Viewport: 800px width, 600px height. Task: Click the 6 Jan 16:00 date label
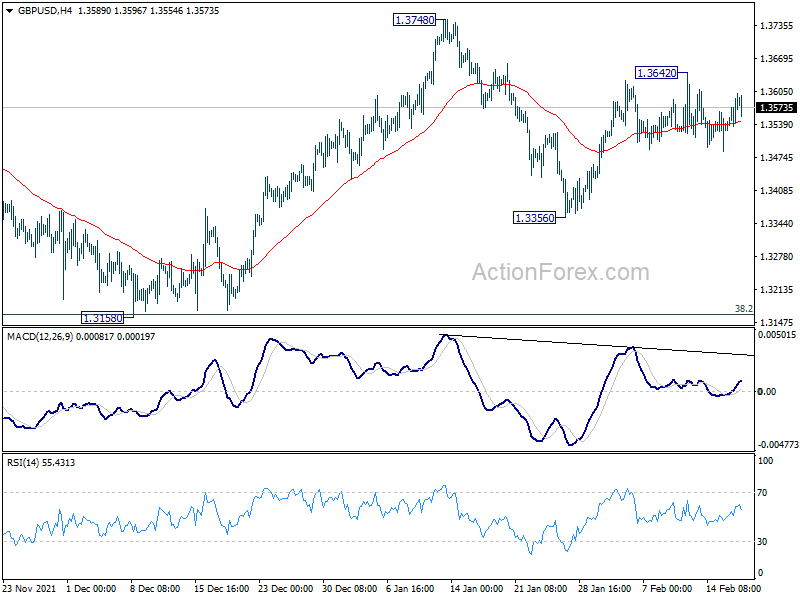411,588
